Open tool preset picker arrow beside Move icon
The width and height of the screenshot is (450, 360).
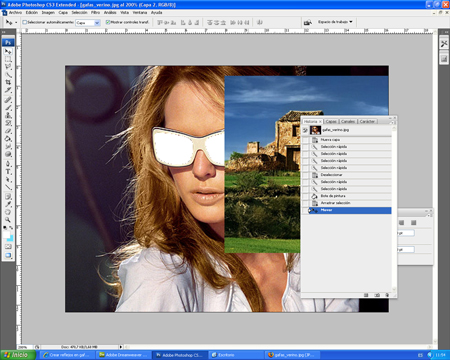point(16,23)
